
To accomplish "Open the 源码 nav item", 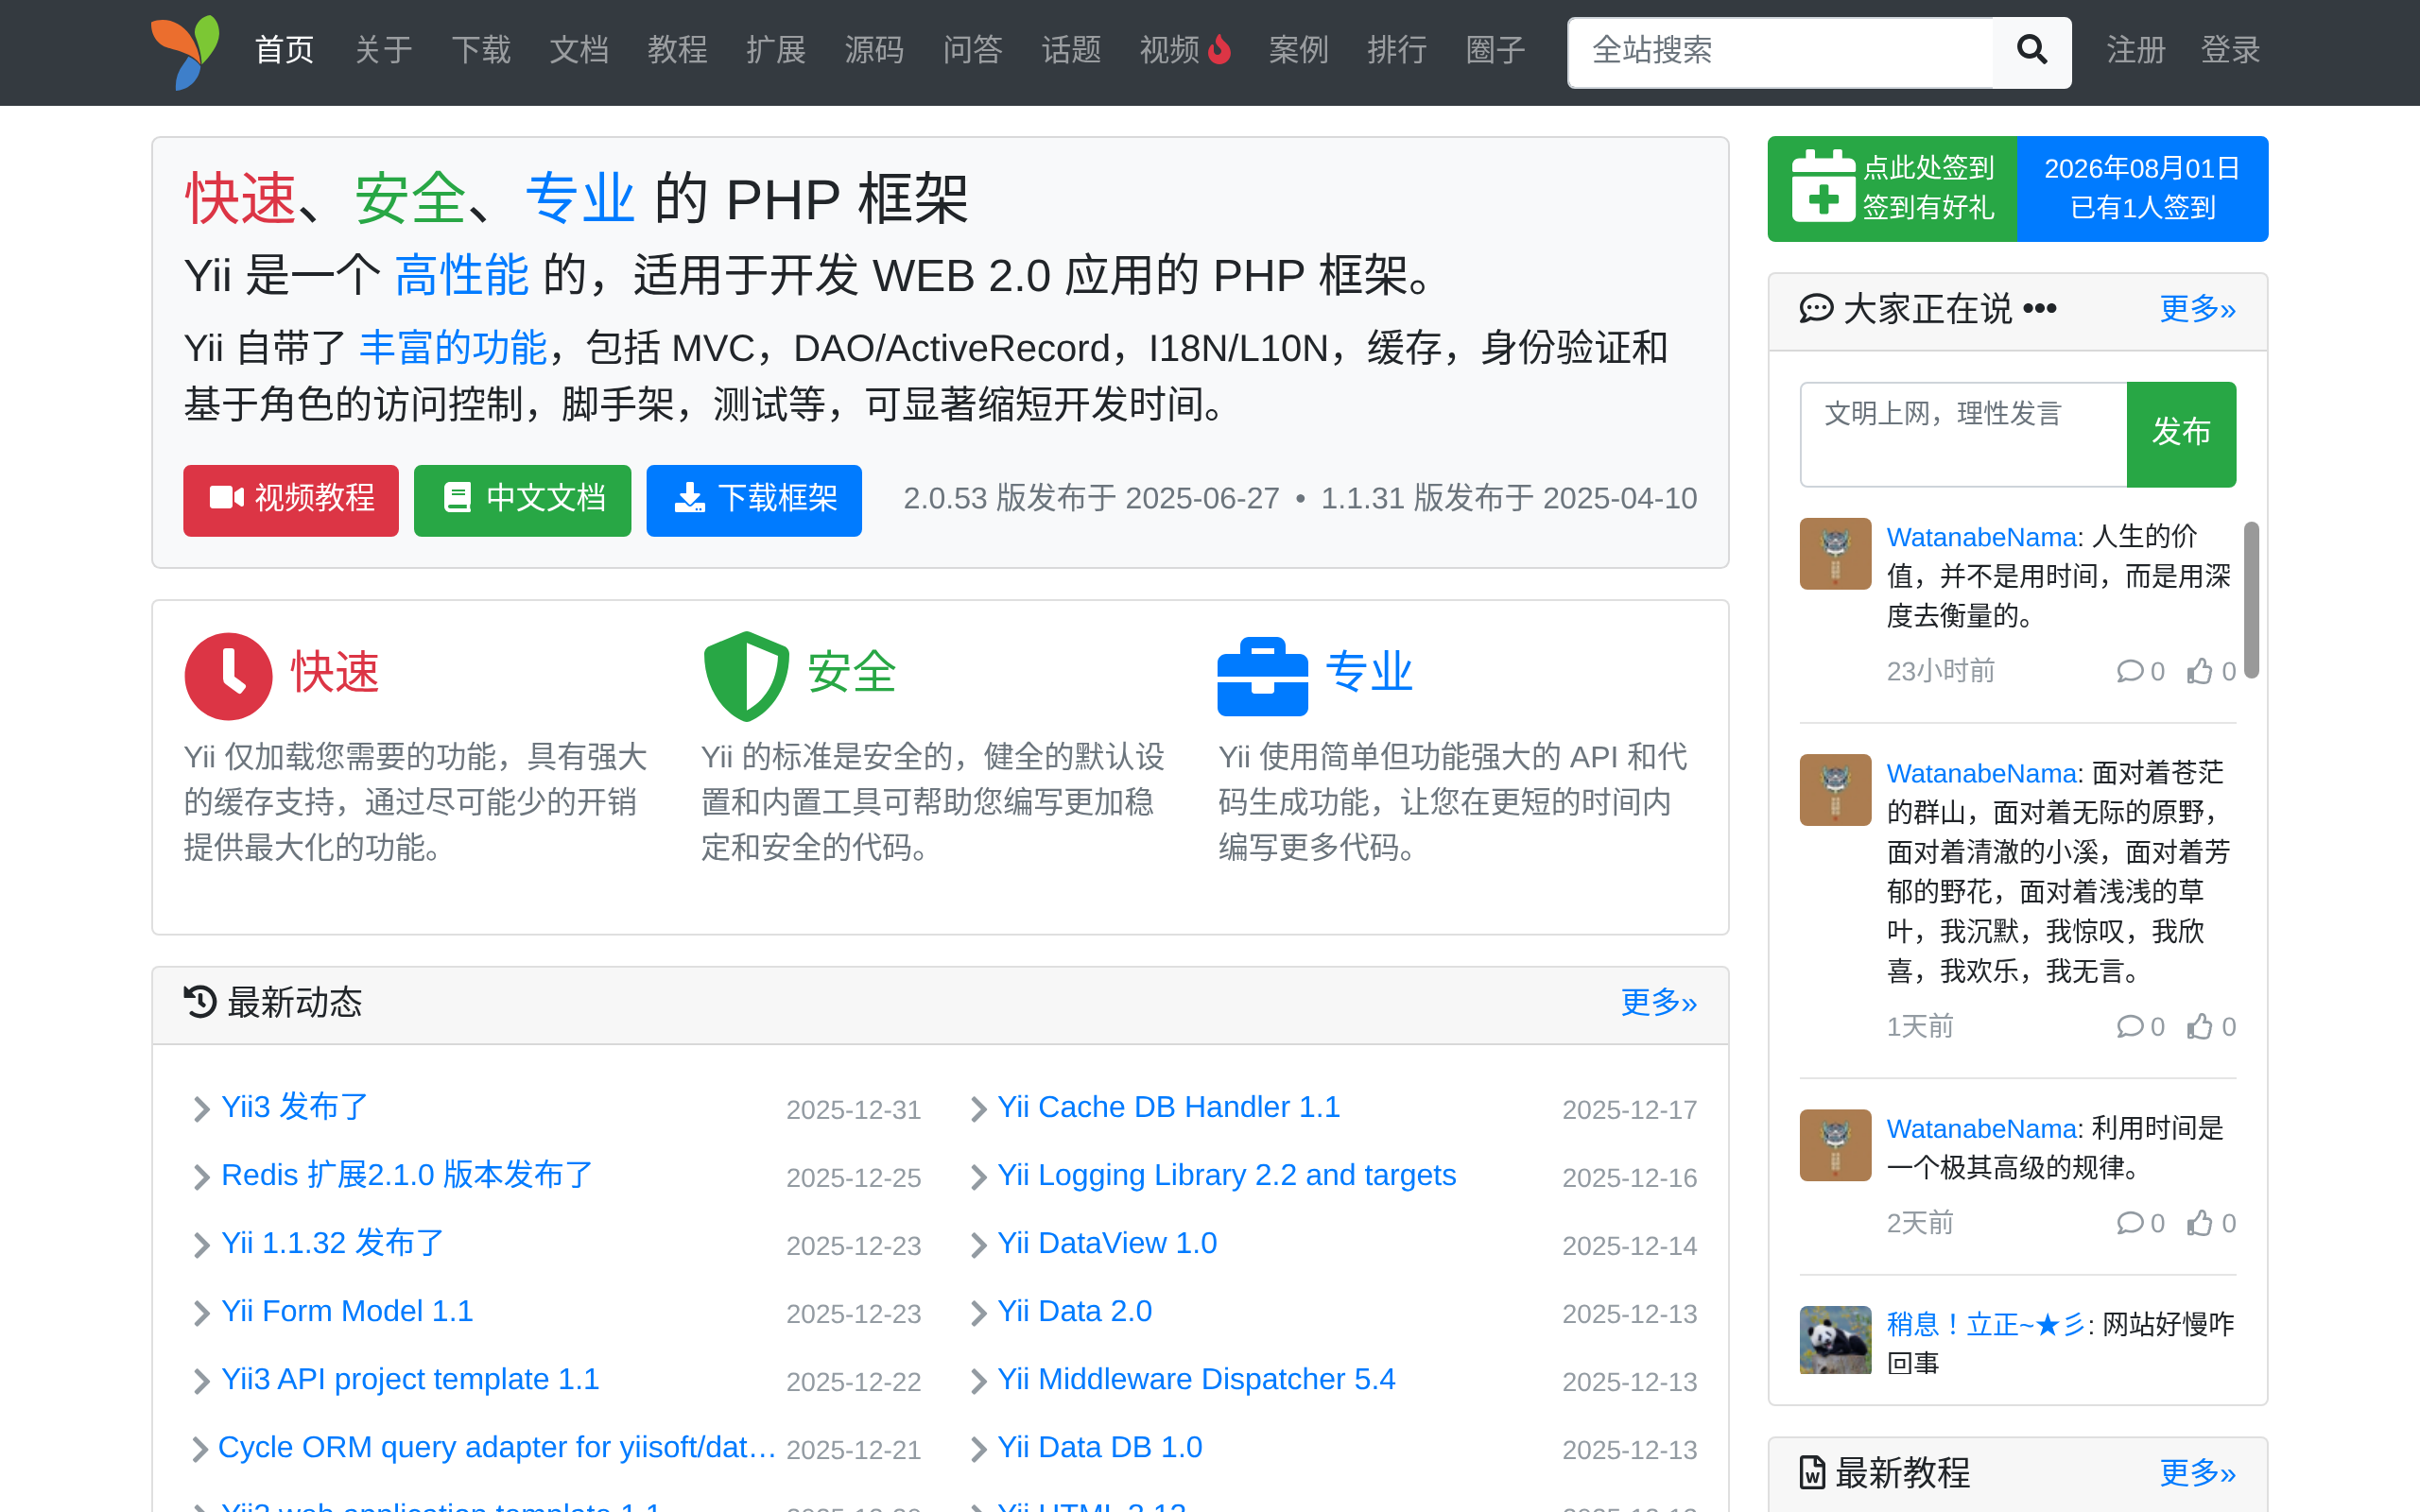I will (874, 50).
